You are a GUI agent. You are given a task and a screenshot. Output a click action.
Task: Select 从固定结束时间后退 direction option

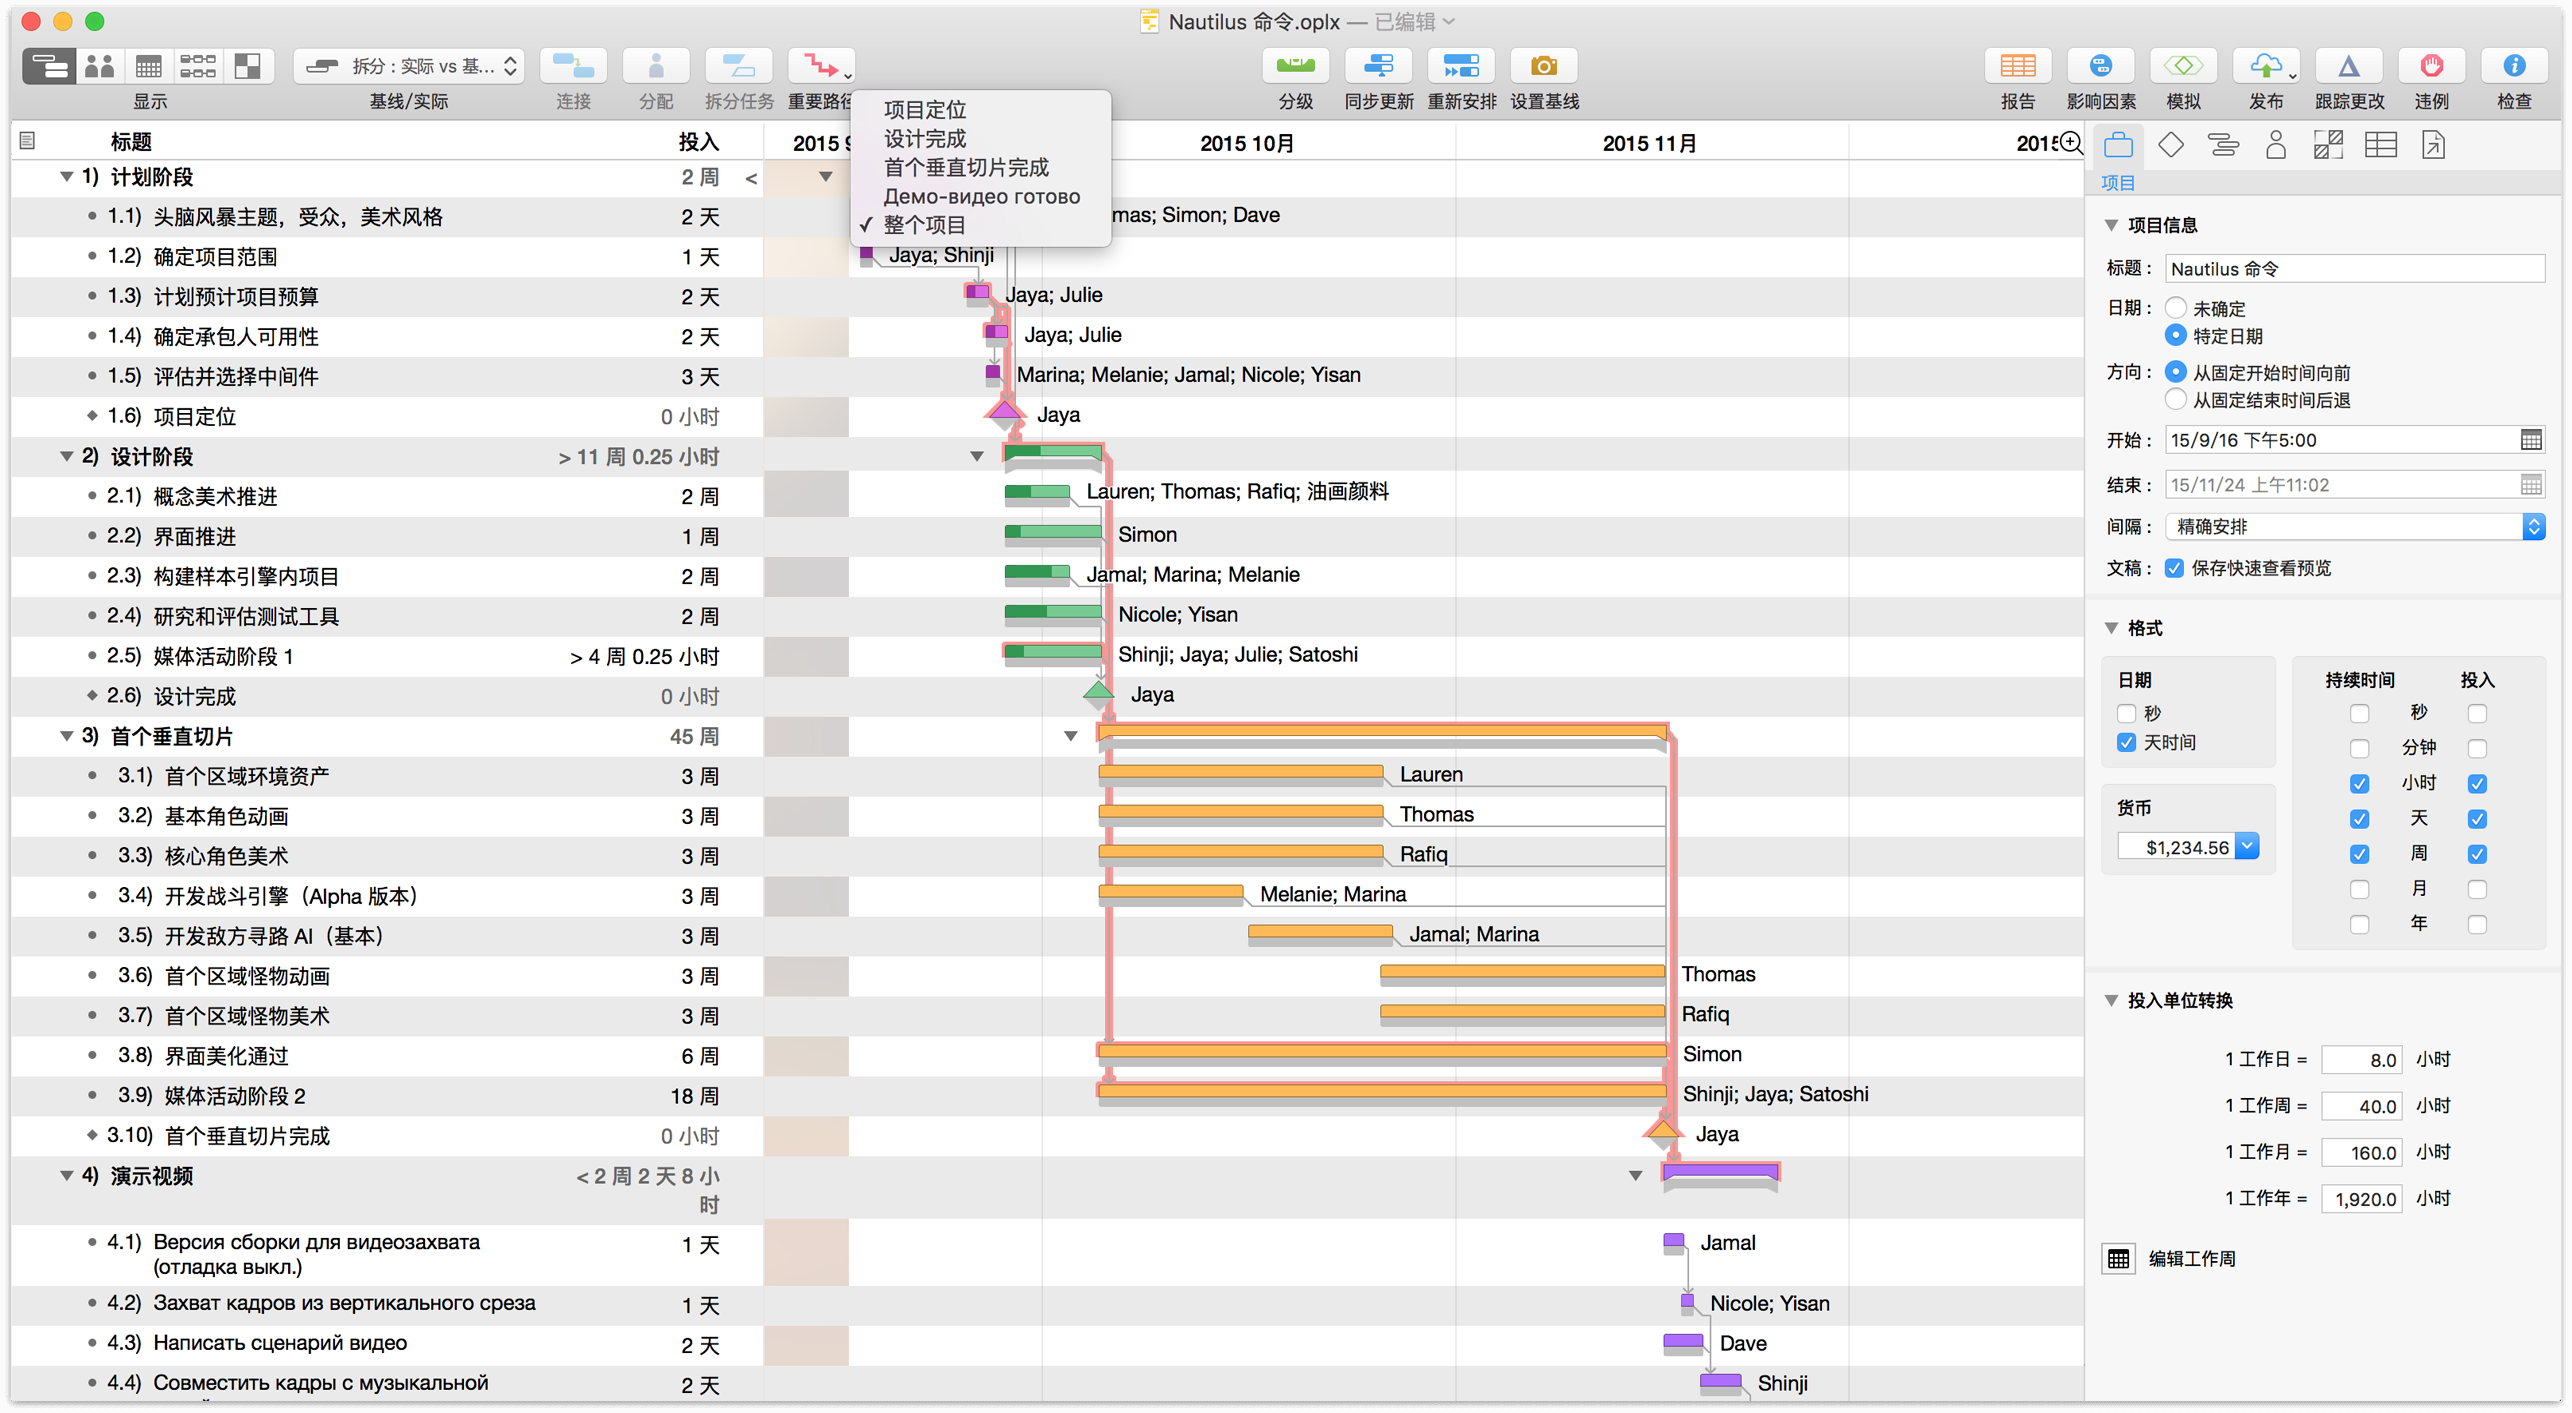[2176, 400]
